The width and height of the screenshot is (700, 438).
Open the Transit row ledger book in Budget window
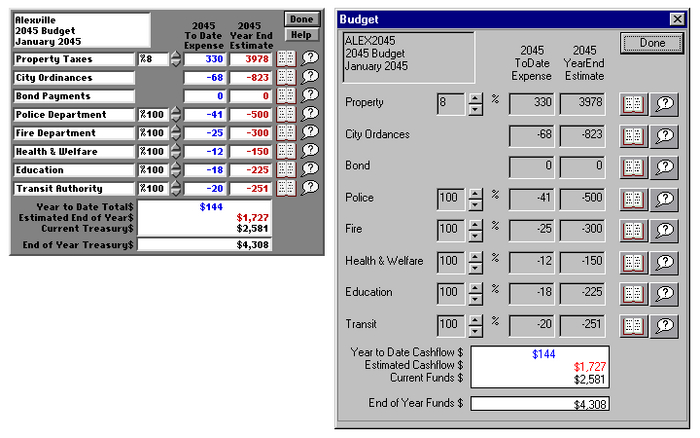point(633,326)
